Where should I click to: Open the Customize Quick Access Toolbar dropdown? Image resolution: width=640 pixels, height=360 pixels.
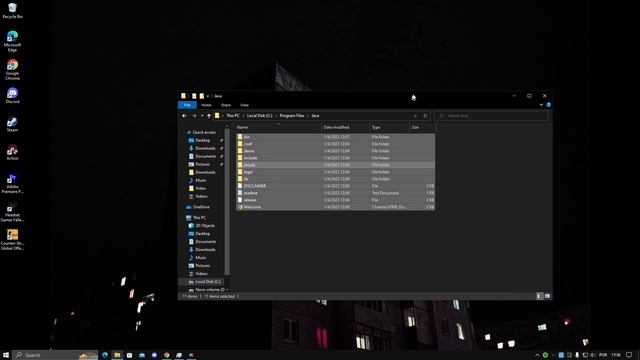(x=208, y=96)
